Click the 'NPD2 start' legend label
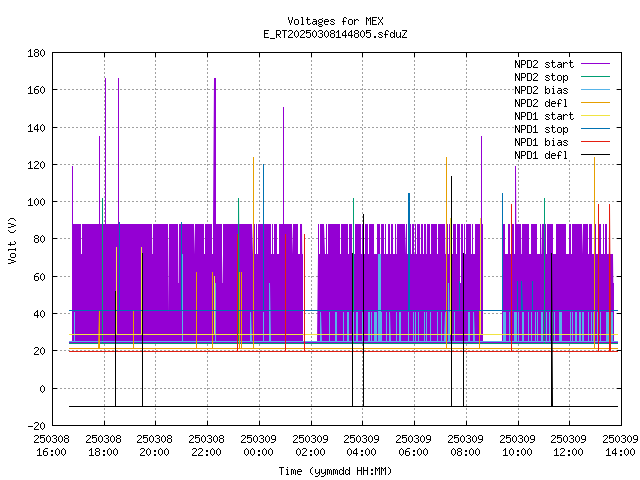The width and height of the screenshot is (640, 480). 544,64
